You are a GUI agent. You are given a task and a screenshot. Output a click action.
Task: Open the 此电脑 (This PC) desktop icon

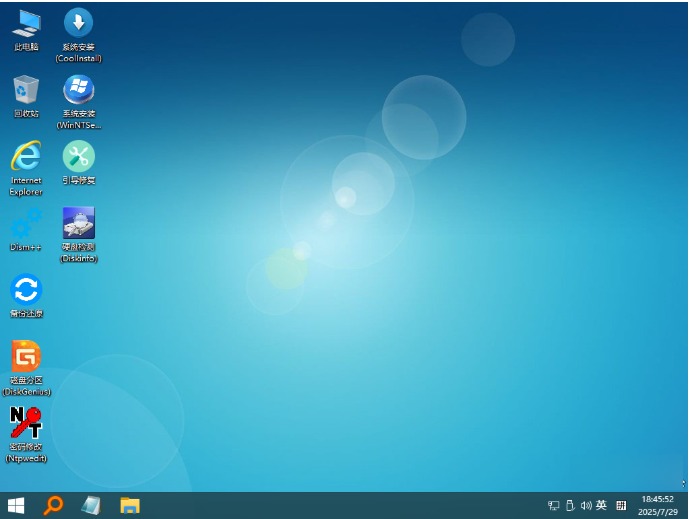coord(26,31)
